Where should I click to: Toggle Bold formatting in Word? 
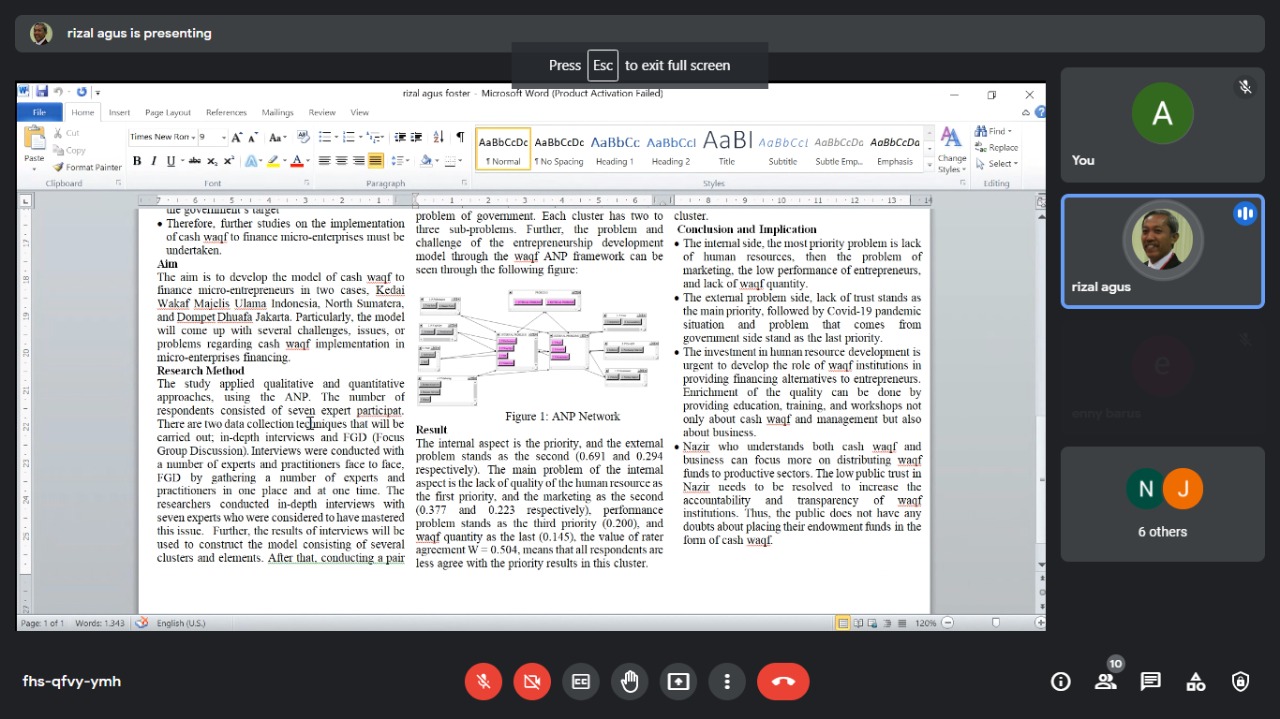click(x=137, y=161)
